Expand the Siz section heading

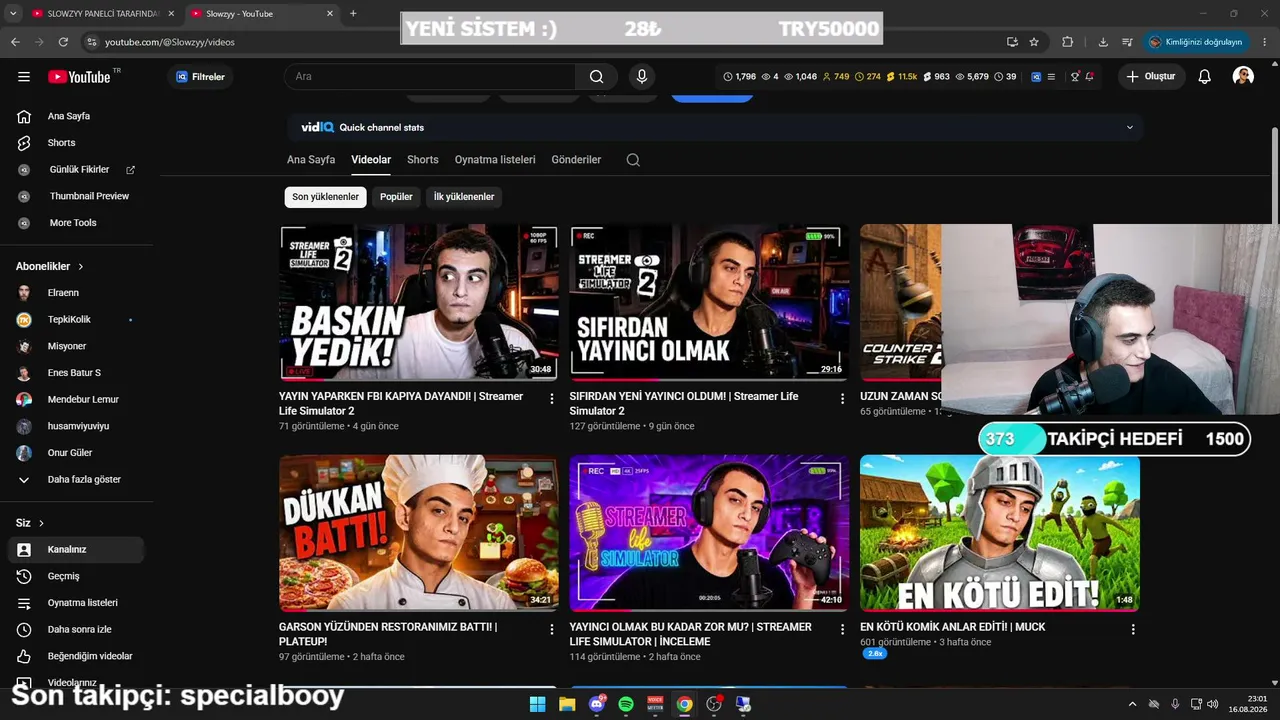30,523
